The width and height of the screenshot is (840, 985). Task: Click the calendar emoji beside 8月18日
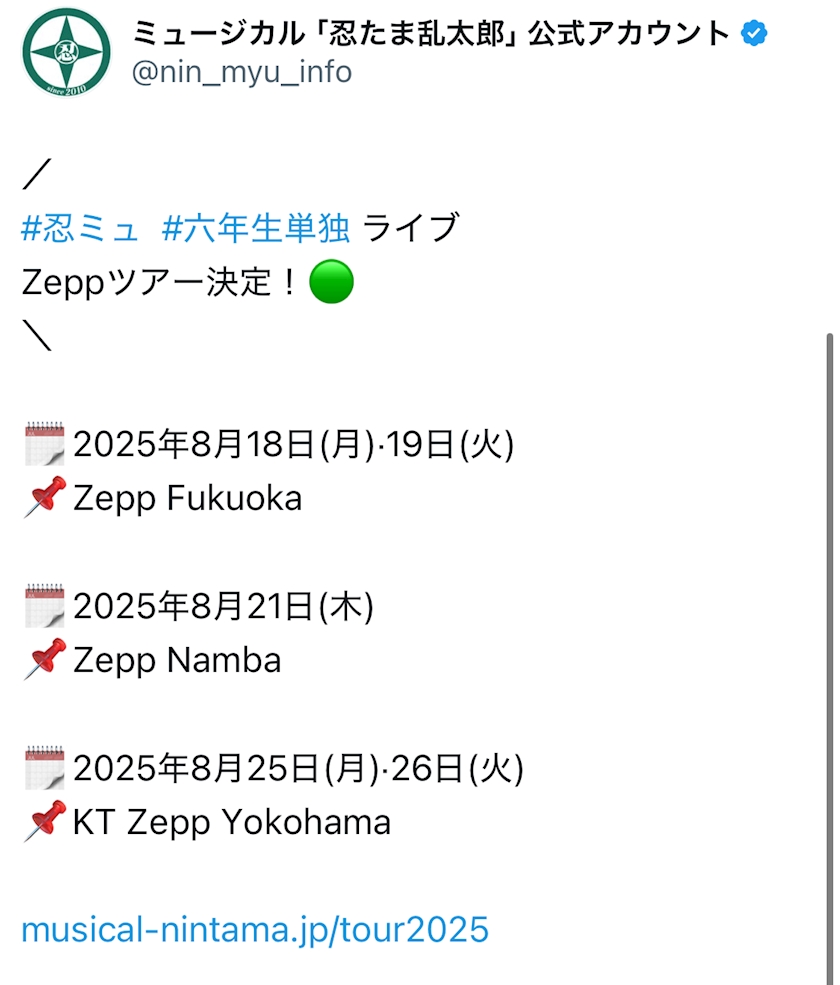click(x=44, y=445)
